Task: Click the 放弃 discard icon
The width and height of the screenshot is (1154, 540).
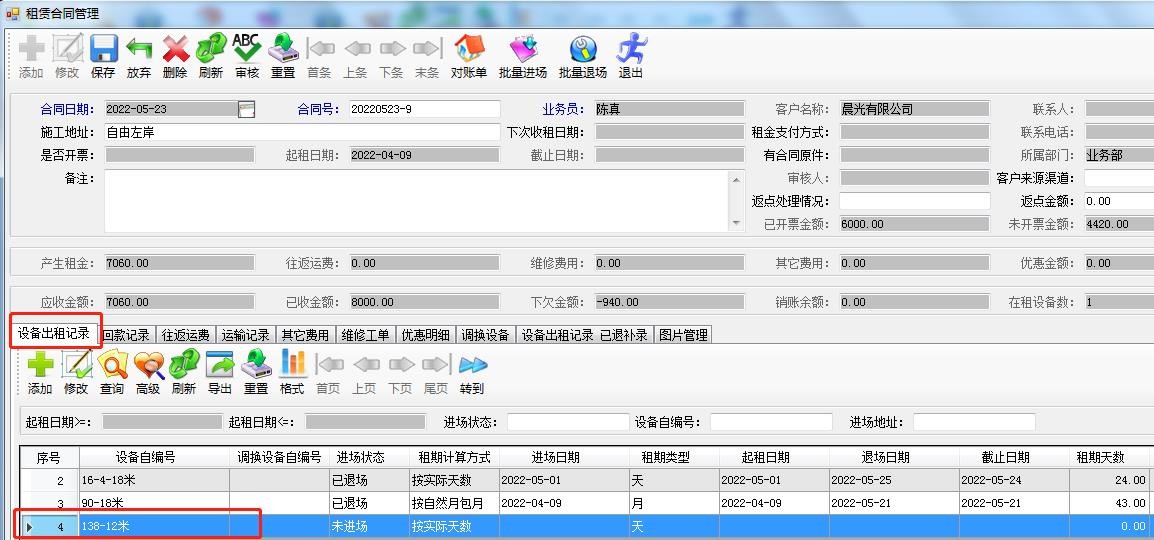Action: [x=139, y=49]
